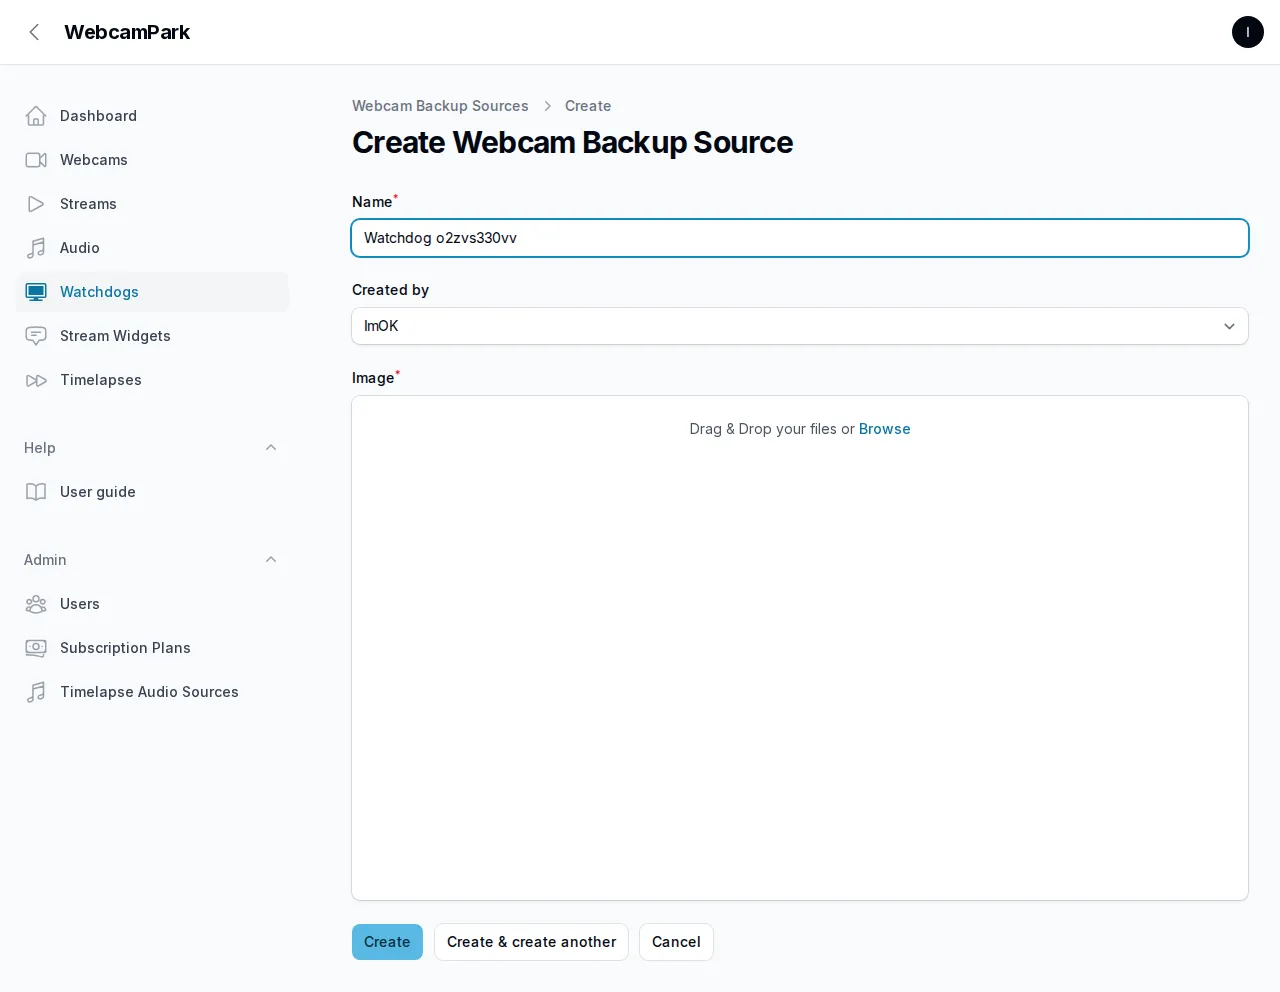Navigate to Audio section
The image size is (1280, 992).
152,248
